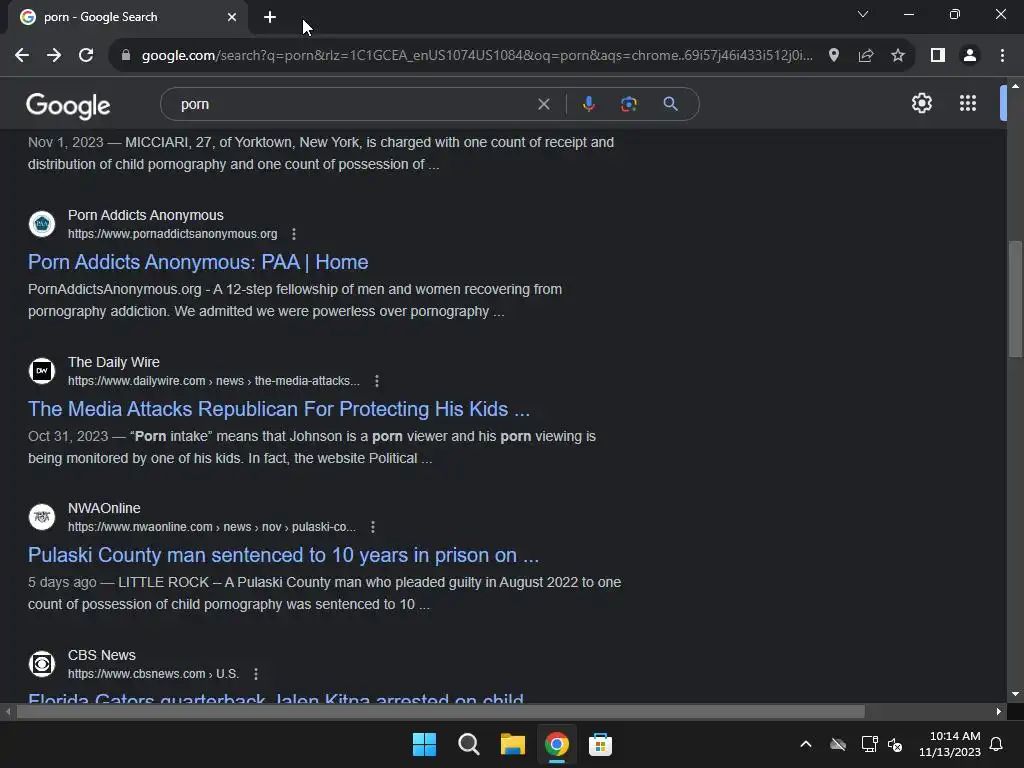Open a new tab with the plus button
The image size is (1024, 768).
pos(270,17)
